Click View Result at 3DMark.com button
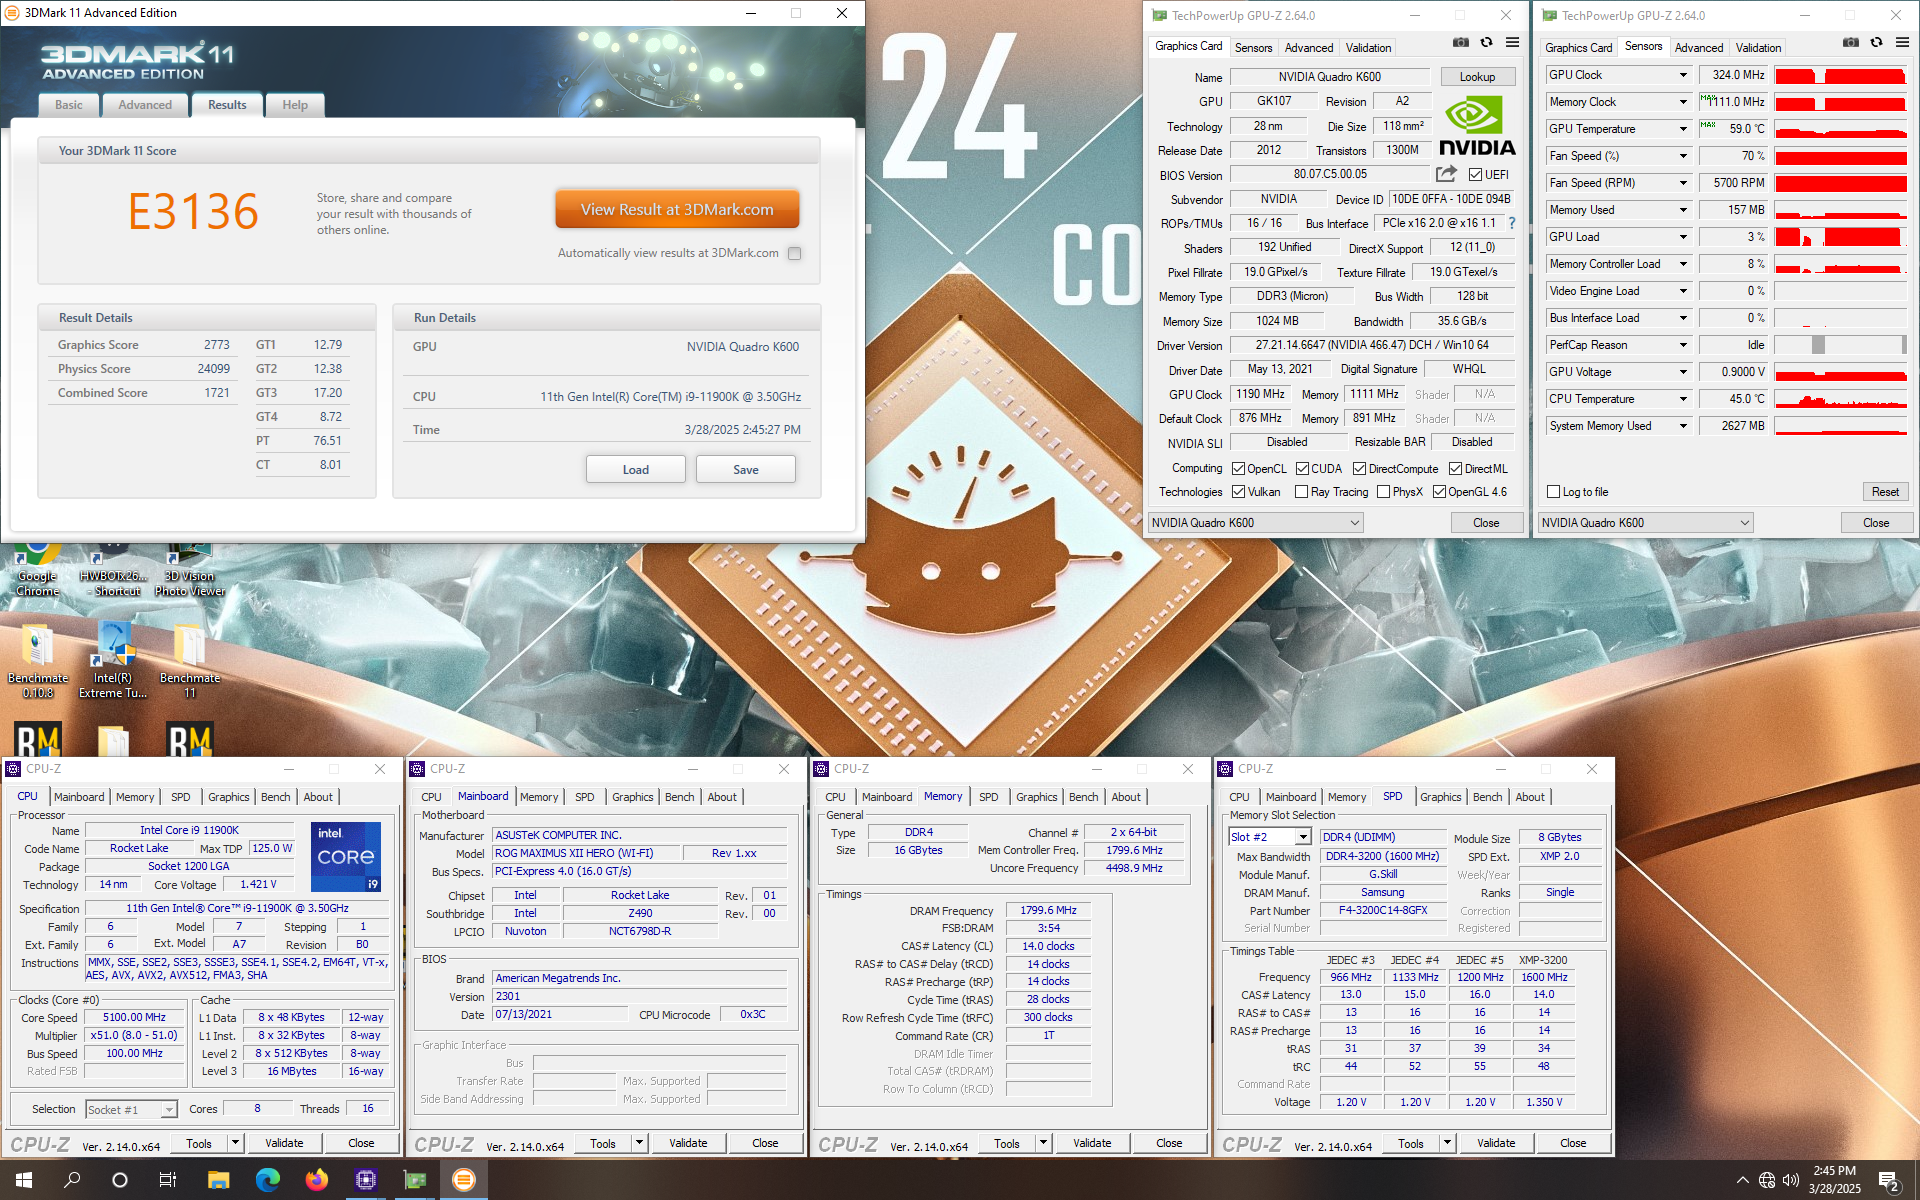 [677, 210]
